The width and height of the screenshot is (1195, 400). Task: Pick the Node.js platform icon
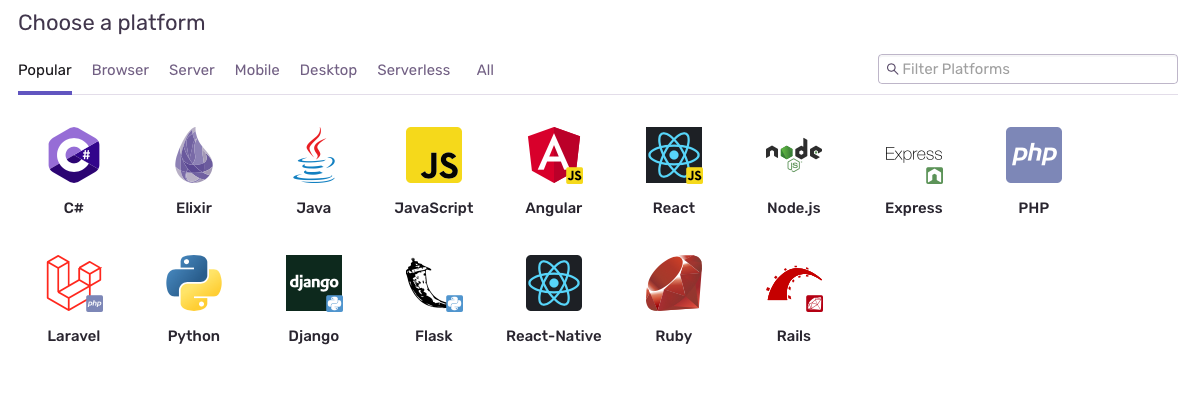tap(794, 155)
